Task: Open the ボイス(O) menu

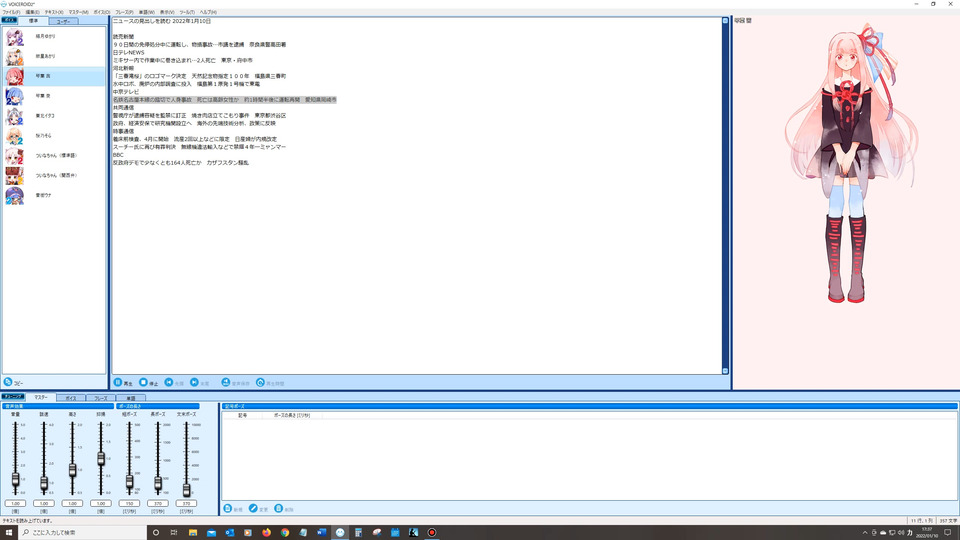Action: coord(102,12)
